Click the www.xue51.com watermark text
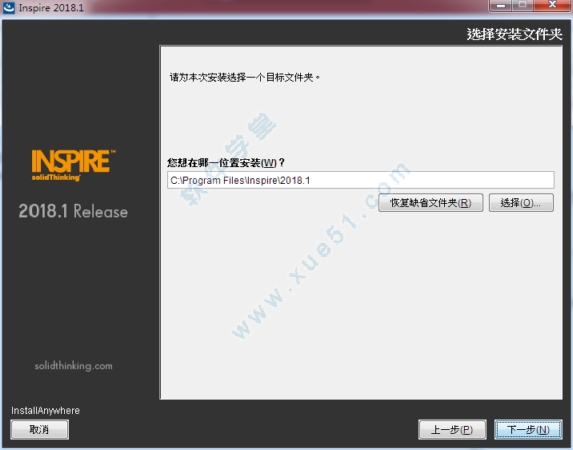 click(320, 251)
